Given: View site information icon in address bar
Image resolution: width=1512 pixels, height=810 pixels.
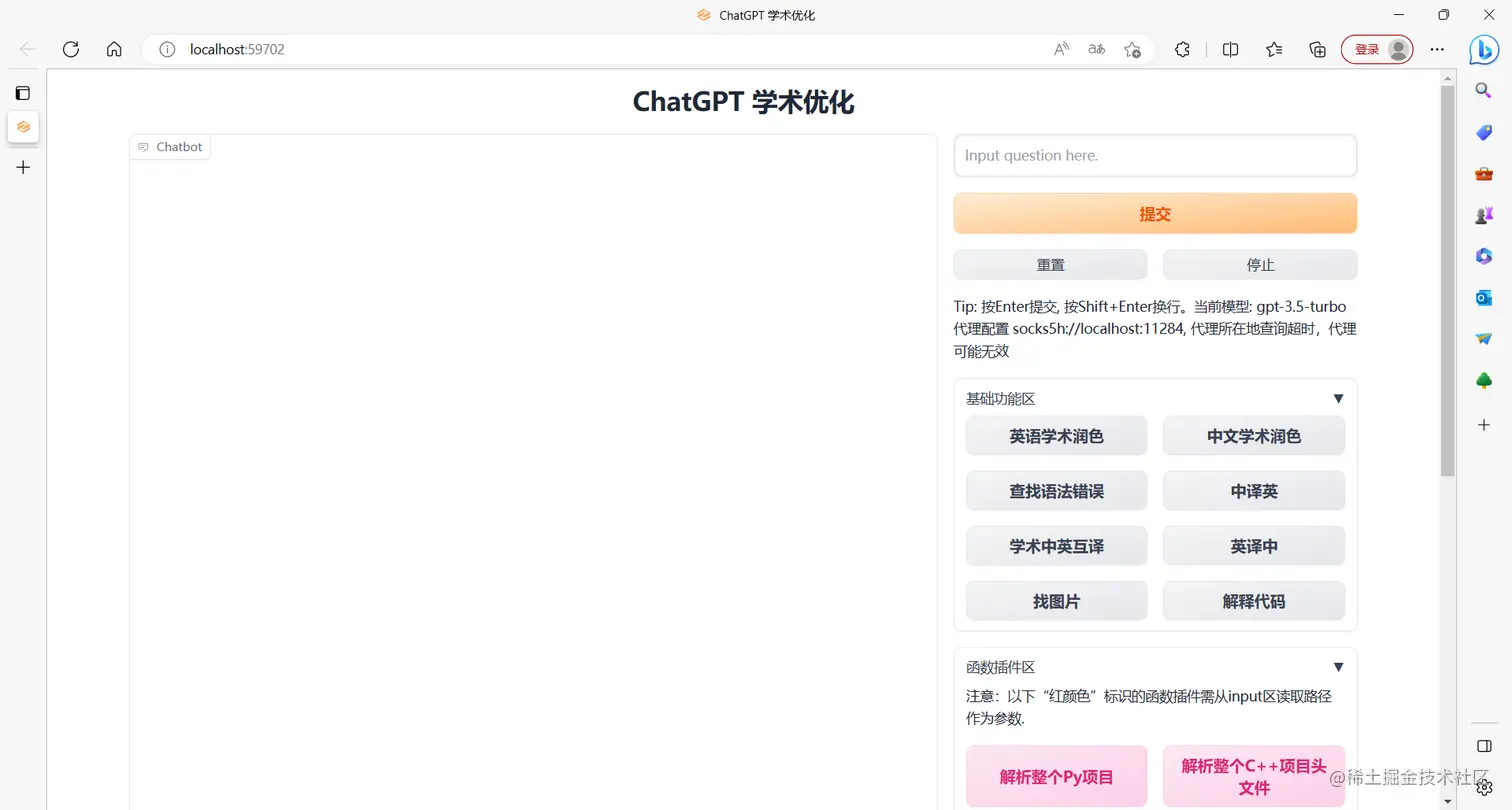Looking at the screenshot, I should click(167, 49).
